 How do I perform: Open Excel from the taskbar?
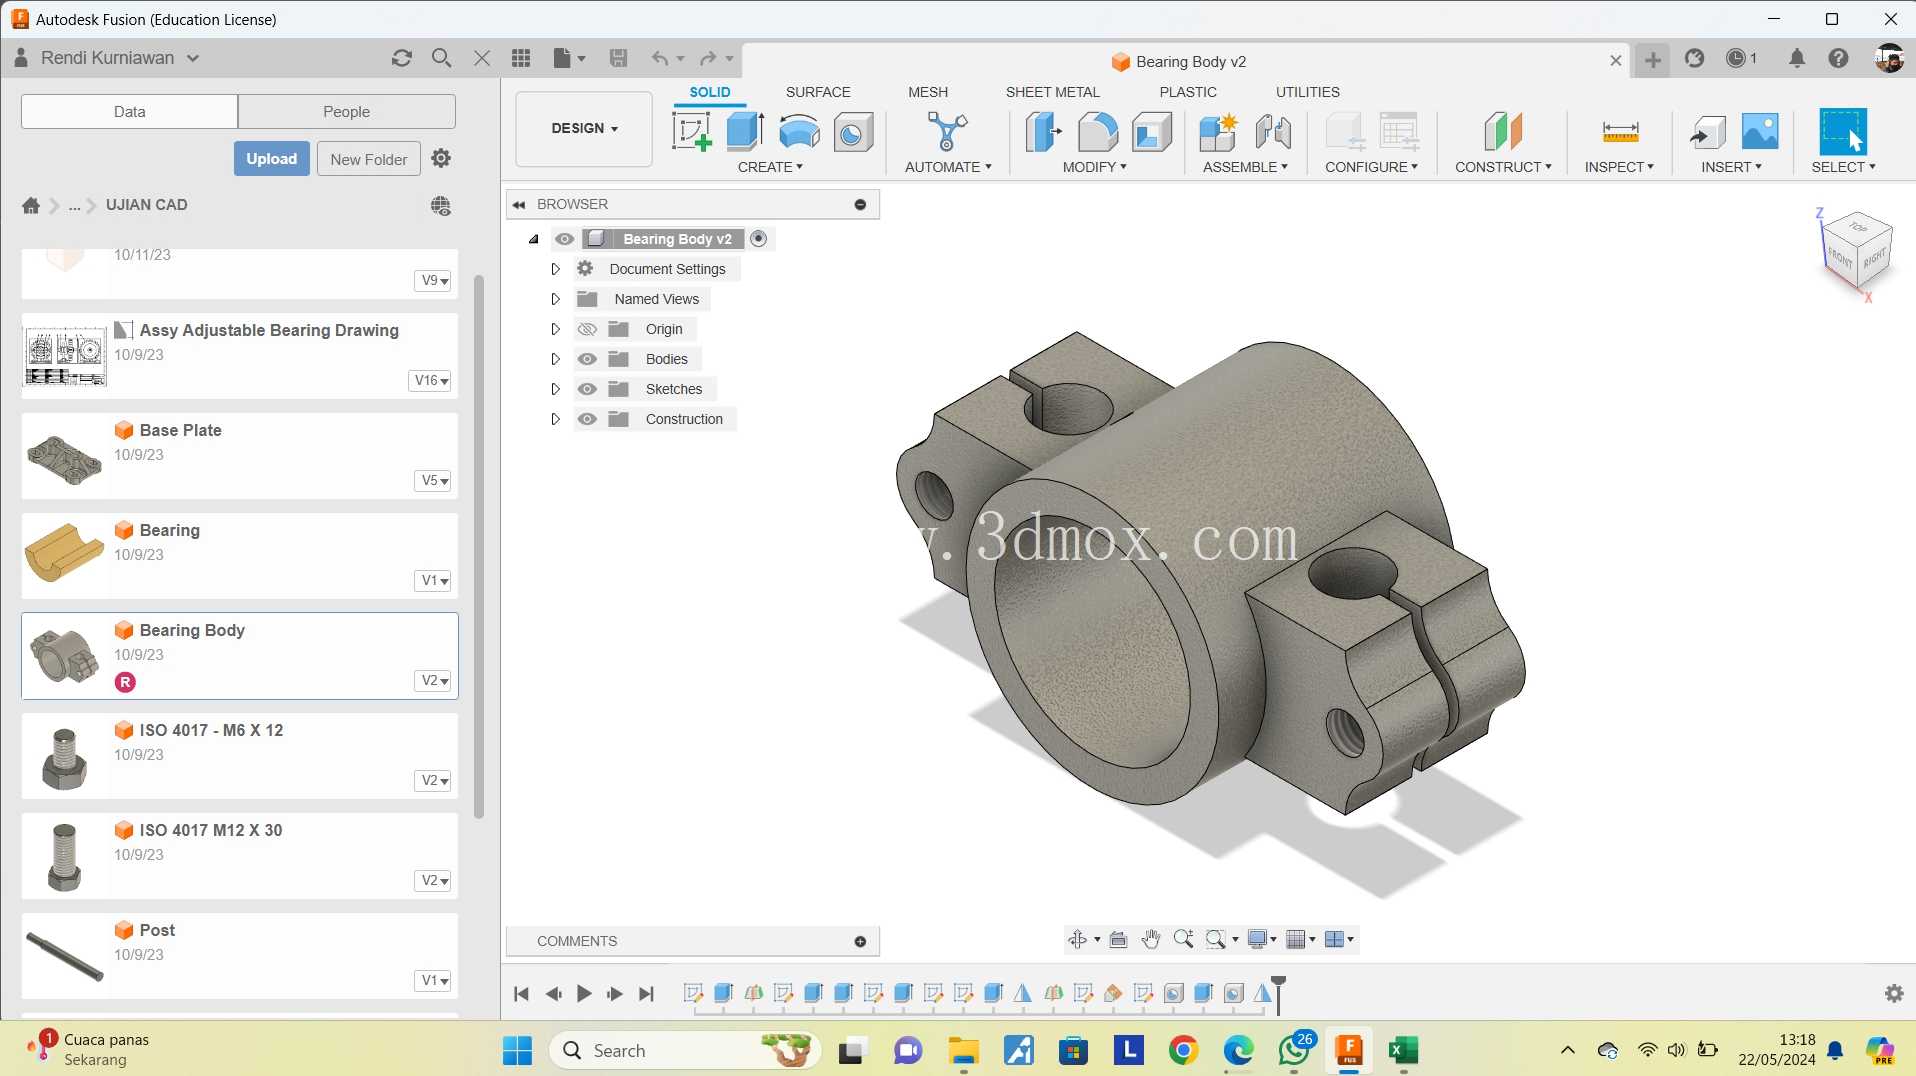click(x=1403, y=1050)
